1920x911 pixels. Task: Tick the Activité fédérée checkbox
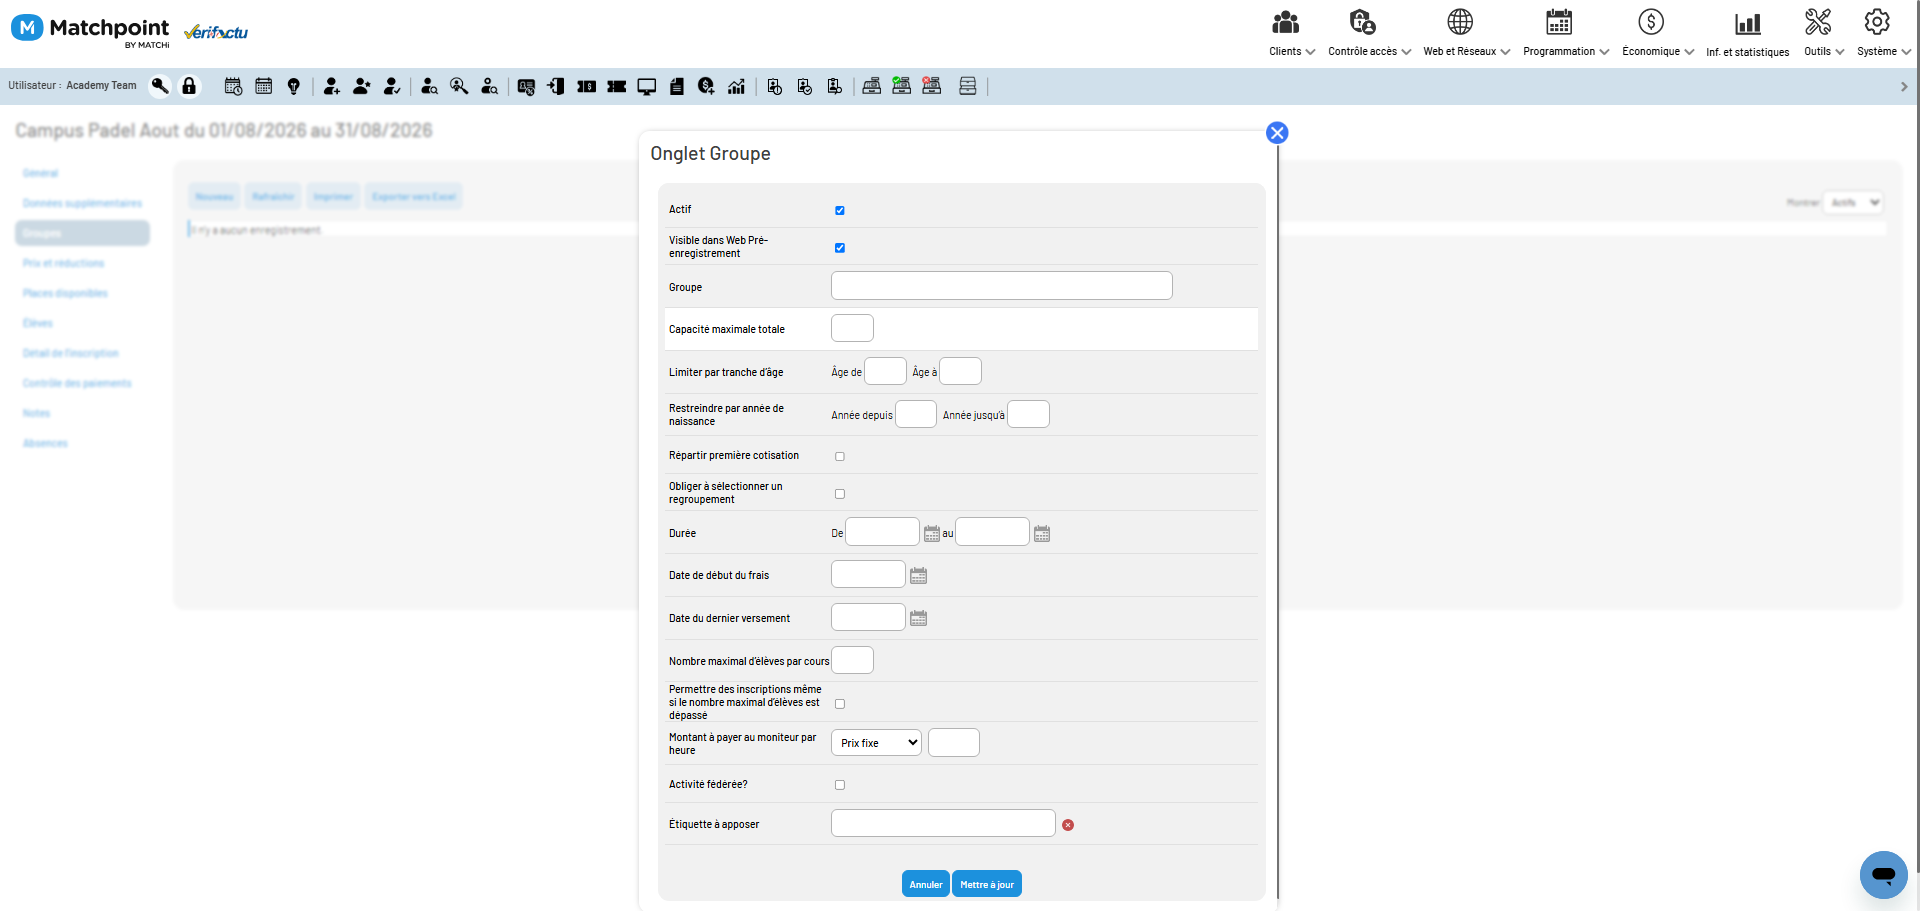[840, 786]
